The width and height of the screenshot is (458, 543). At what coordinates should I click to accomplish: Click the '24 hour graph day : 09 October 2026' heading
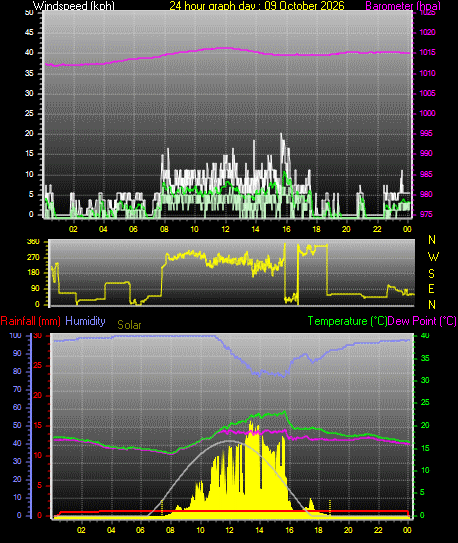tap(257, 6)
